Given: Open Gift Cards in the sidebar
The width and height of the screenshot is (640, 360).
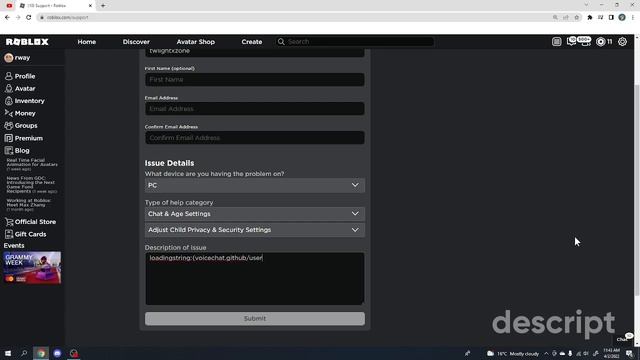Looking at the screenshot, I should (25, 234).
